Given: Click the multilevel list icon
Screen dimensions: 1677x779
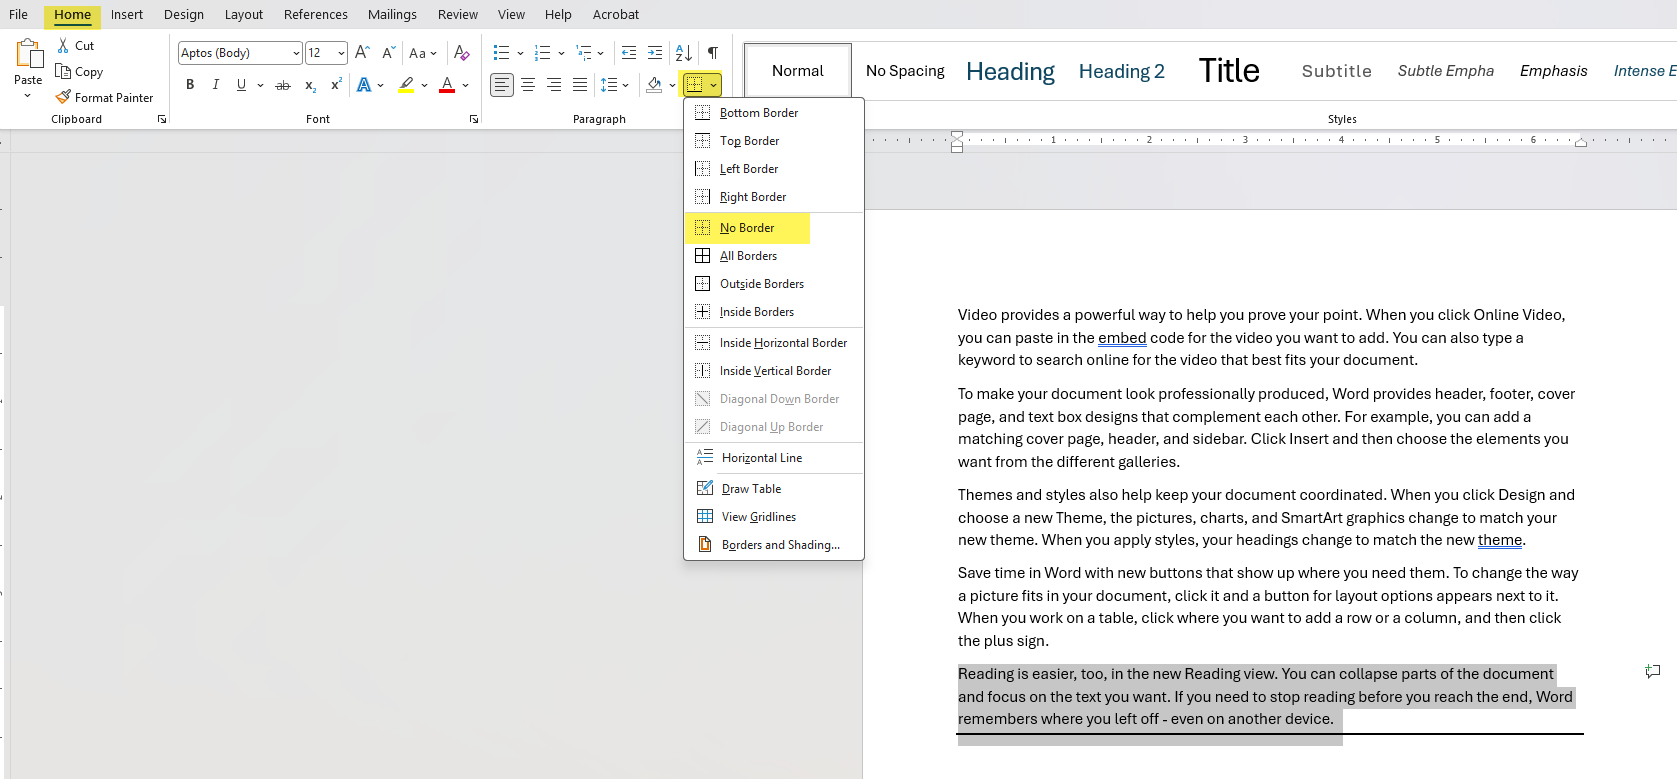Looking at the screenshot, I should point(584,53).
